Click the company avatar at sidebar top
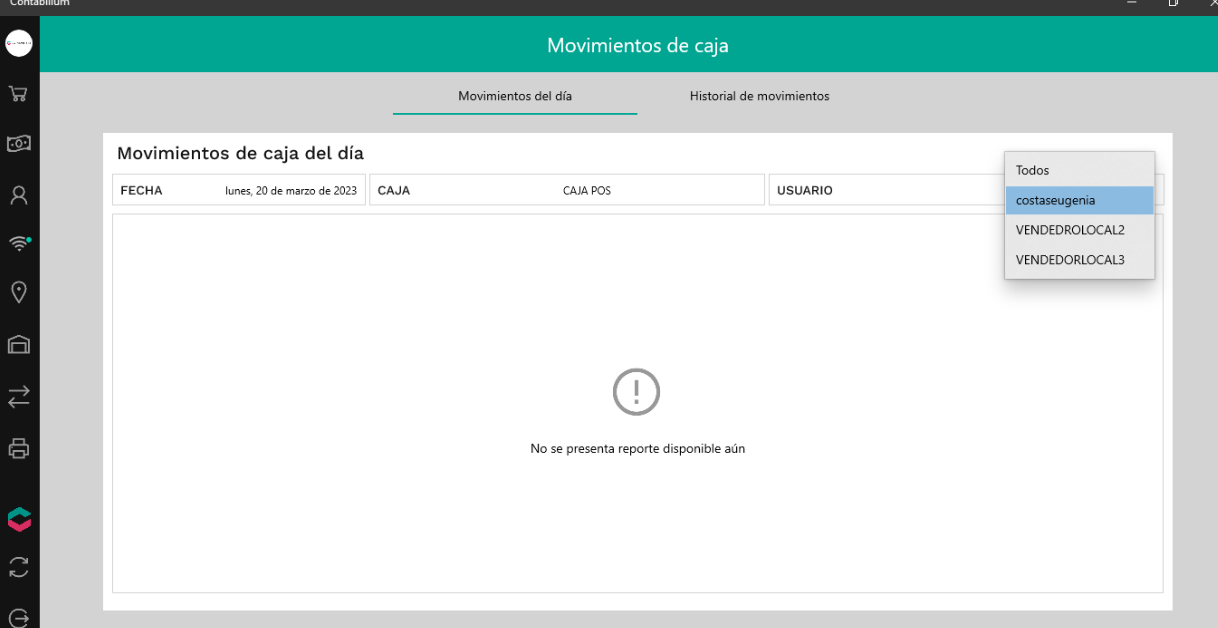1218x628 pixels. pyautogui.click(x=19, y=43)
